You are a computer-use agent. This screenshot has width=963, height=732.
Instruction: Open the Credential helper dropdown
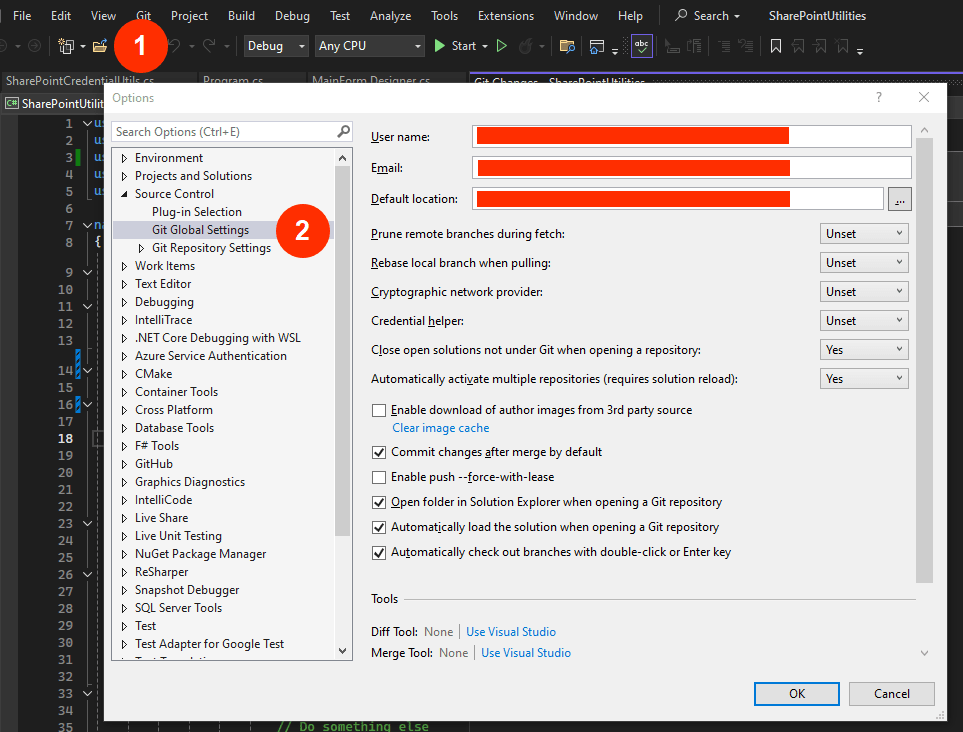(864, 321)
